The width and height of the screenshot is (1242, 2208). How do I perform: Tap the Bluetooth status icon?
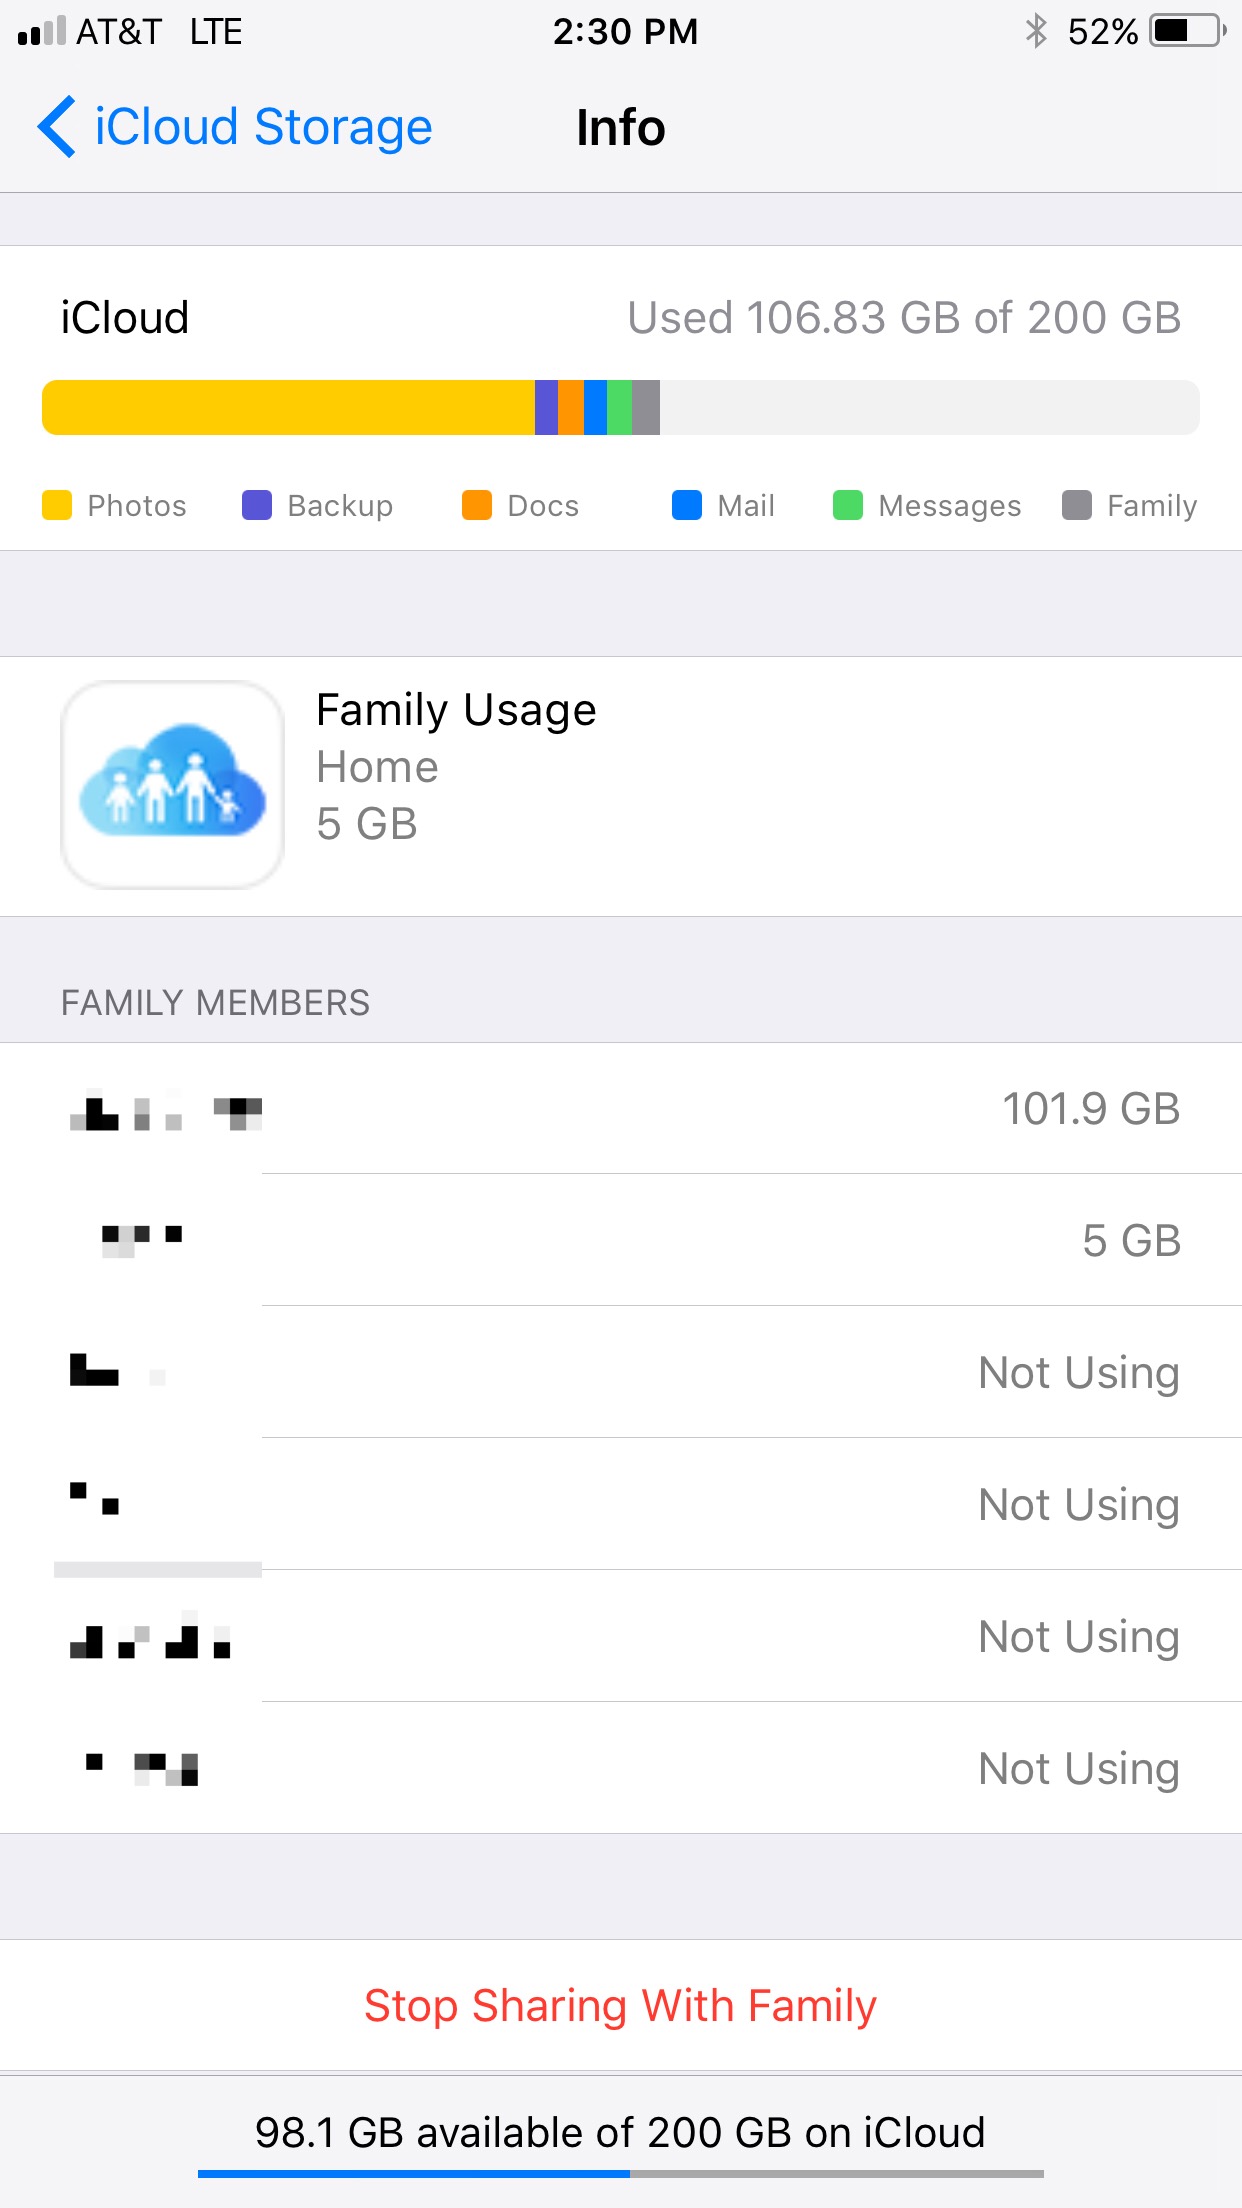[x=1036, y=31]
